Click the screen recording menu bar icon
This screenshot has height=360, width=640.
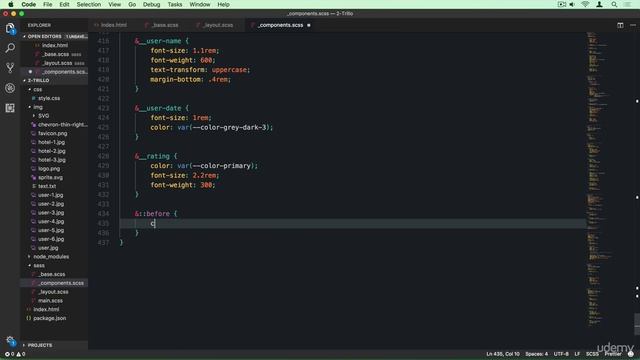point(561,4)
